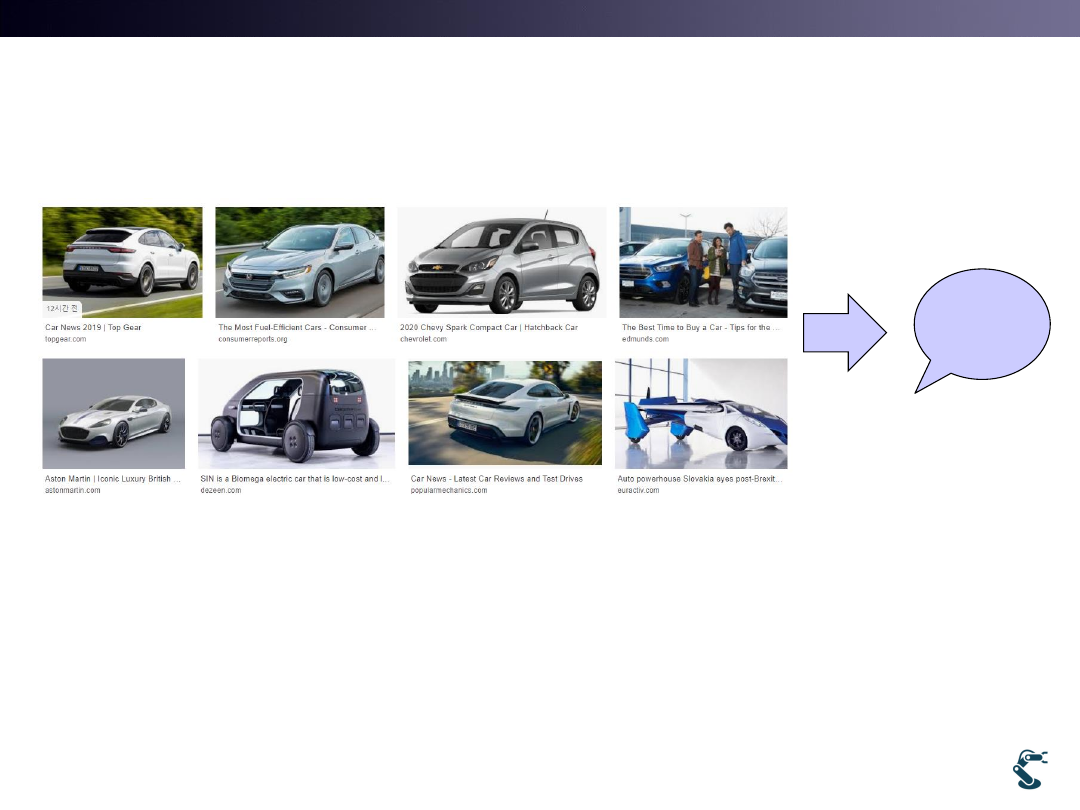Open the silver Chevy Spark hatchback image
This screenshot has width=1080, height=810.
click(x=501, y=262)
